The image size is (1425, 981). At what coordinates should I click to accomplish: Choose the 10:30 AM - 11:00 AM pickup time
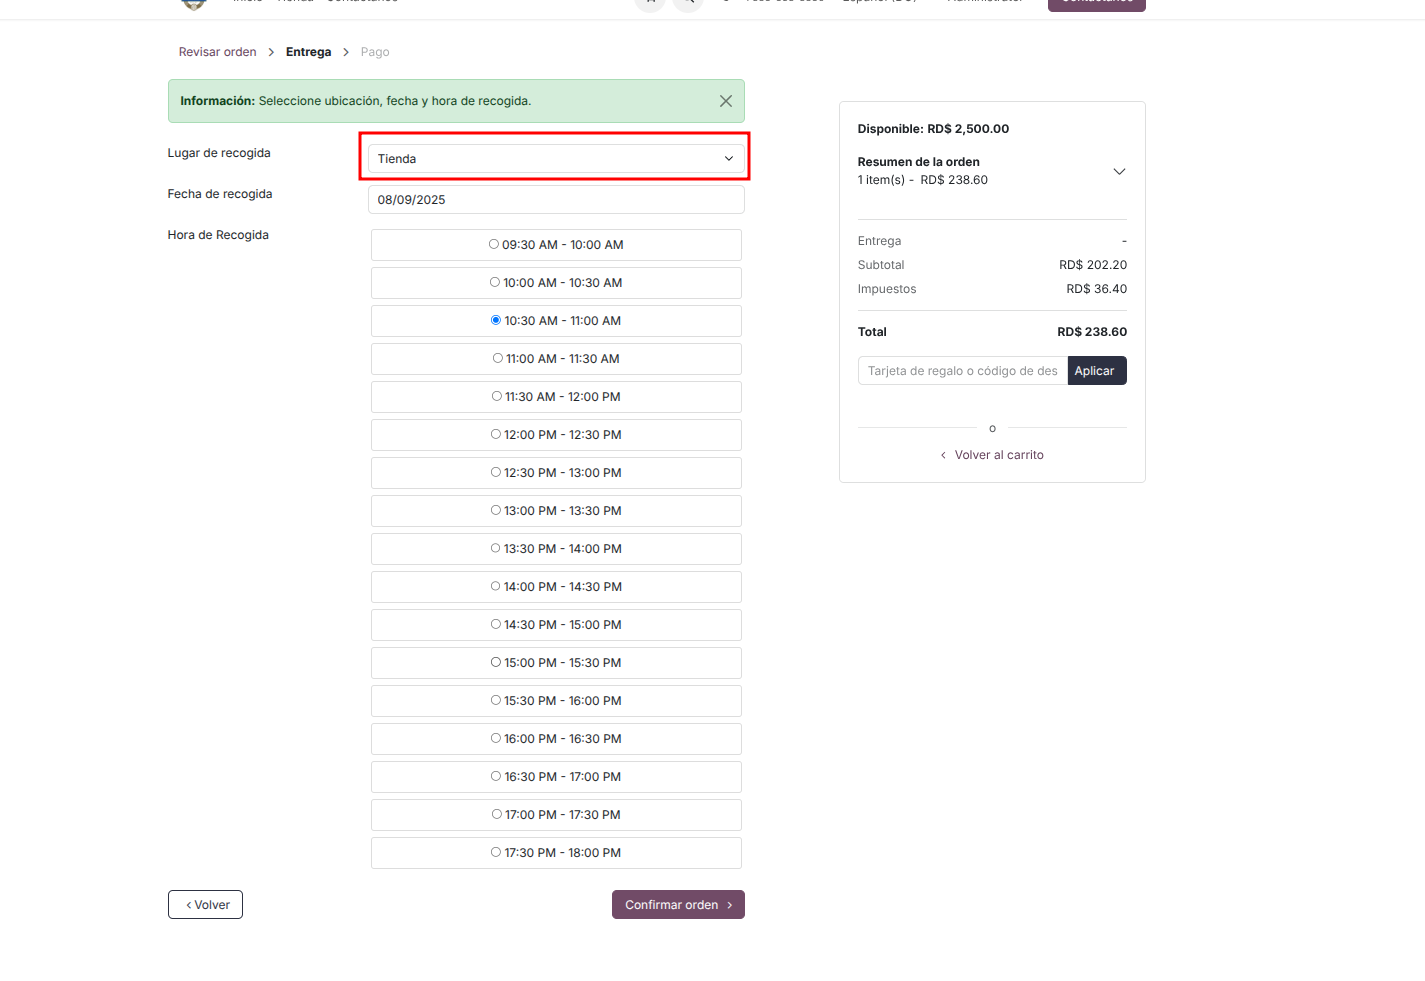click(496, 321)
